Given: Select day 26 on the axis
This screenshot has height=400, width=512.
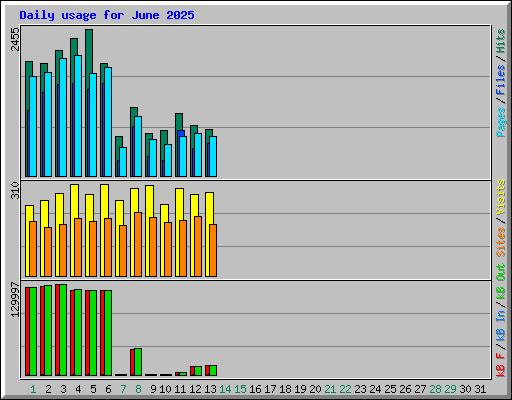Looking at the screenshot, I should (x=405, y=389).
